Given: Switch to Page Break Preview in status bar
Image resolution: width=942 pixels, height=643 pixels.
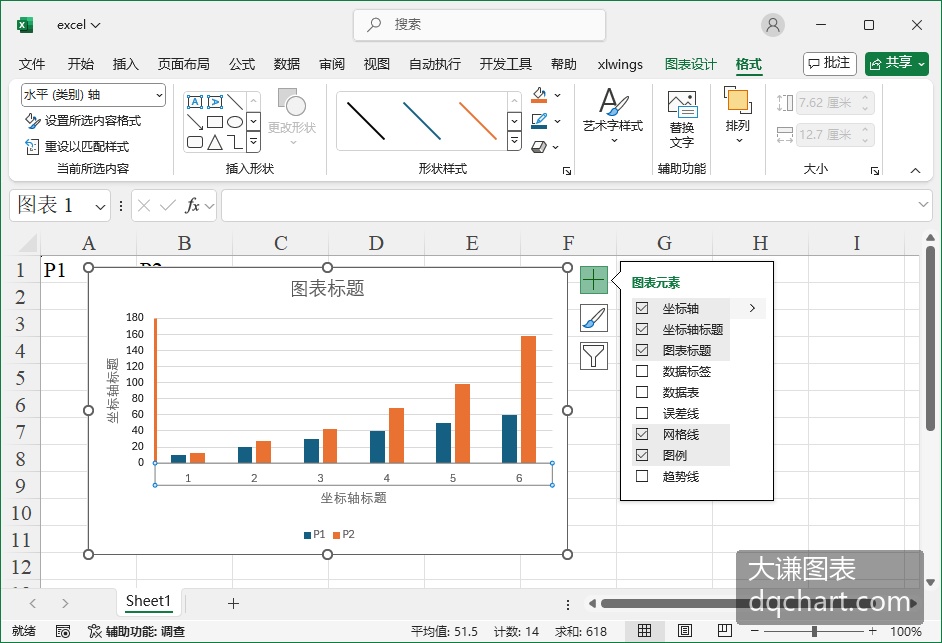Looking at the screenshot, I should click(x=725, y=631).
